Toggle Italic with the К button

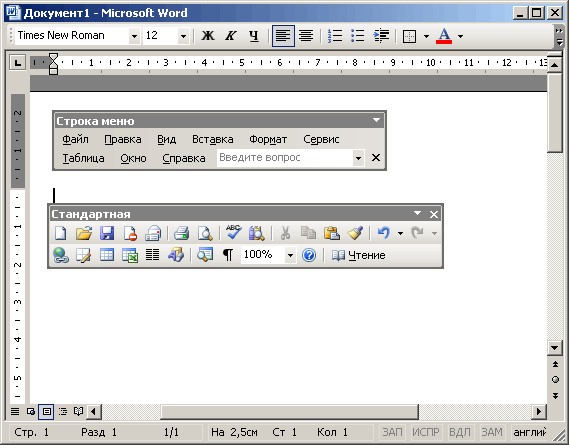231,36
